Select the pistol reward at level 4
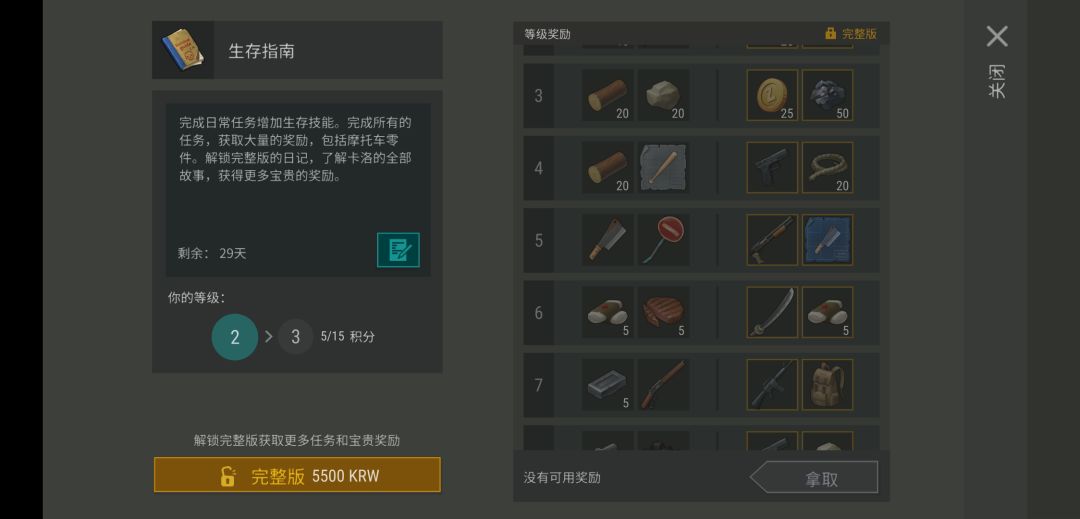 pyautogui.click(x=772, y=167)
